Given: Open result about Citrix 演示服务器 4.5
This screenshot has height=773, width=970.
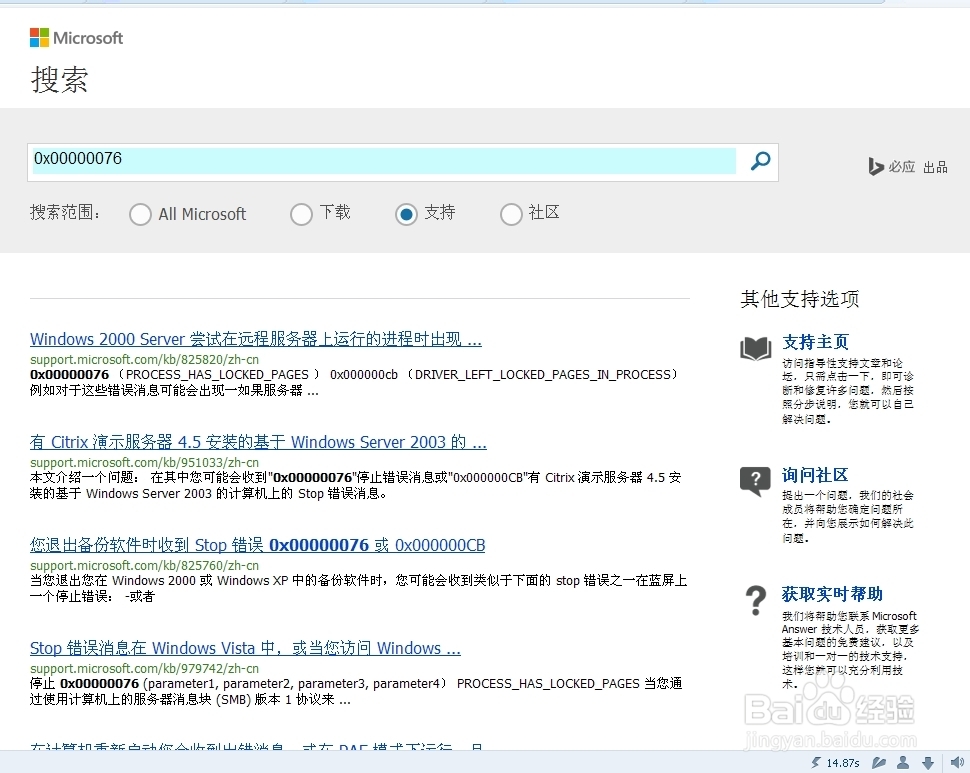Looking at the screenshot, I should 258,442.
